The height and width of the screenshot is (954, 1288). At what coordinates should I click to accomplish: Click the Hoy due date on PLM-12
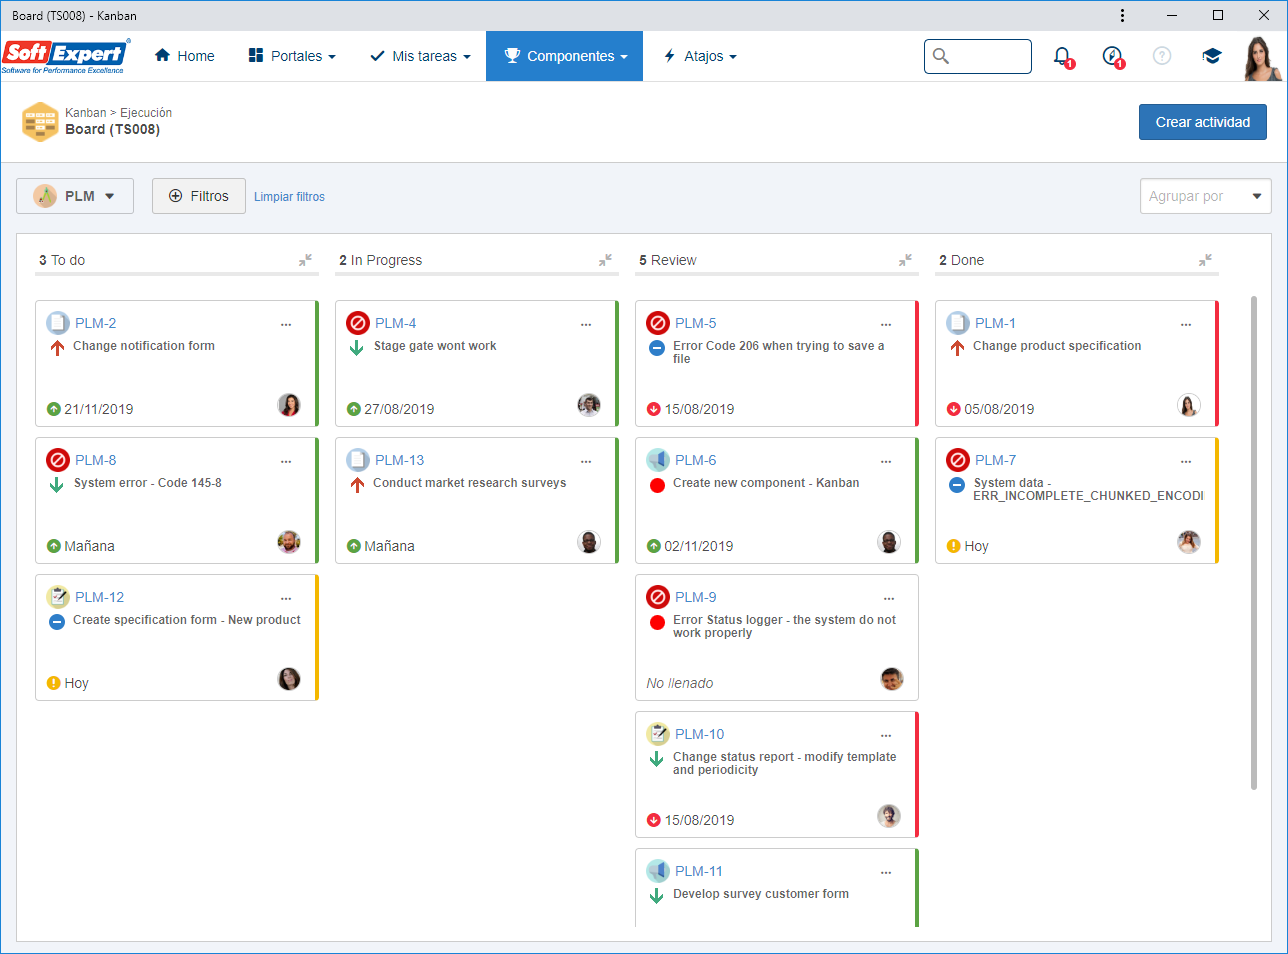click(x=77, y=683)
